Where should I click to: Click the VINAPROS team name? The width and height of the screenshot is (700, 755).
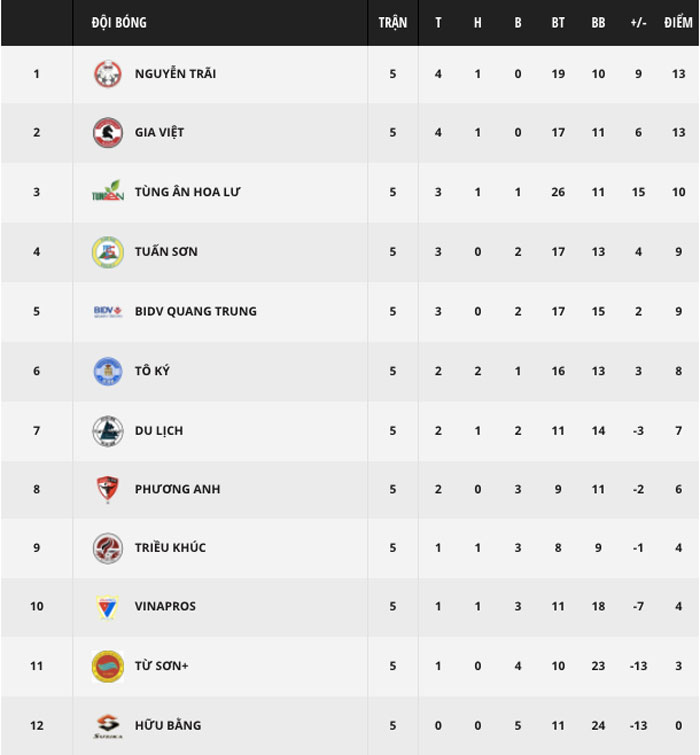[165, 606]
